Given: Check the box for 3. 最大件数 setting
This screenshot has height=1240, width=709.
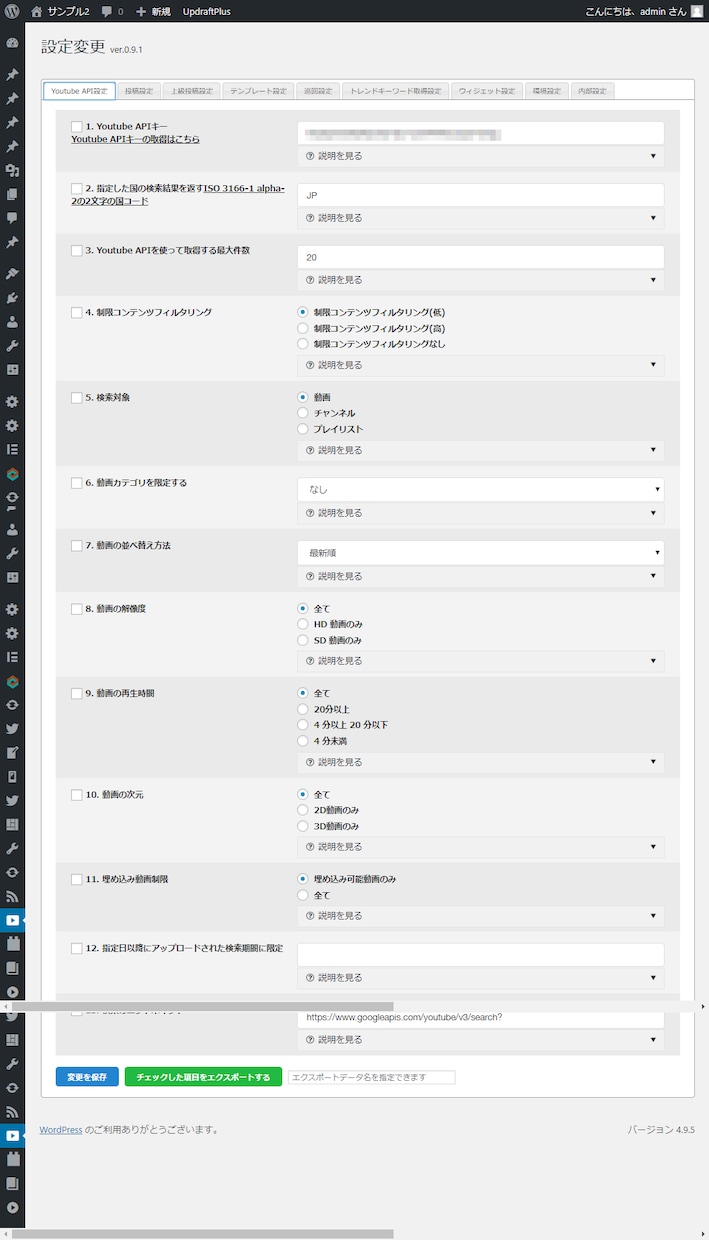Looking at the screenshot, I should tap(77, 250).
